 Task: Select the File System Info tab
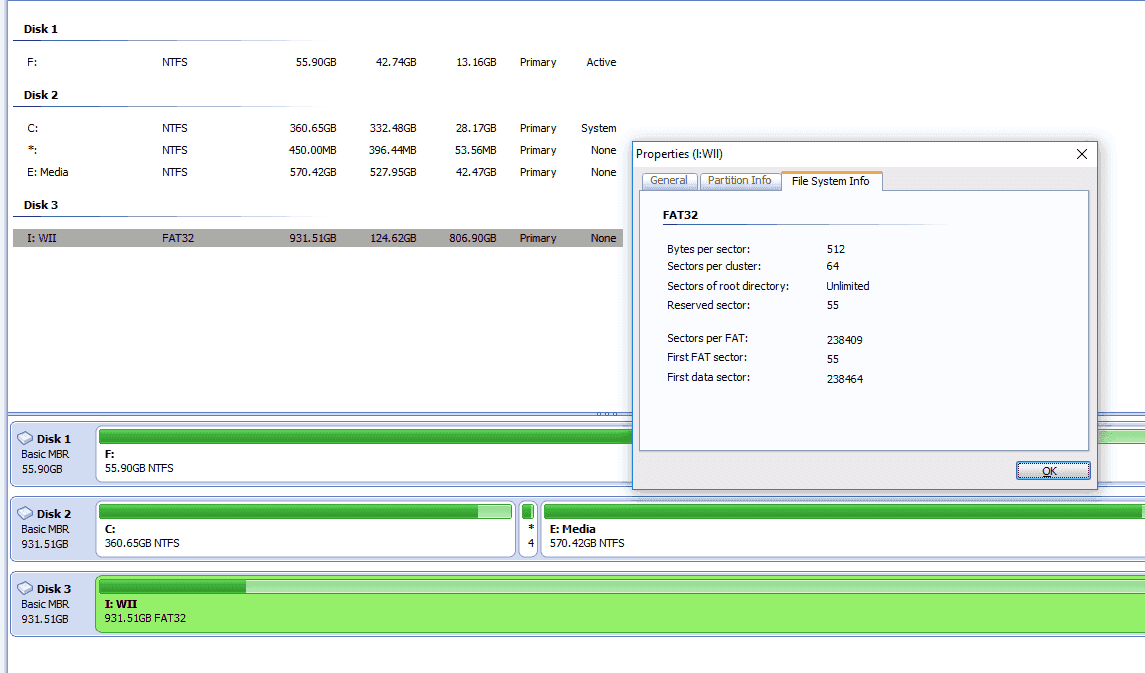[831, 181]
